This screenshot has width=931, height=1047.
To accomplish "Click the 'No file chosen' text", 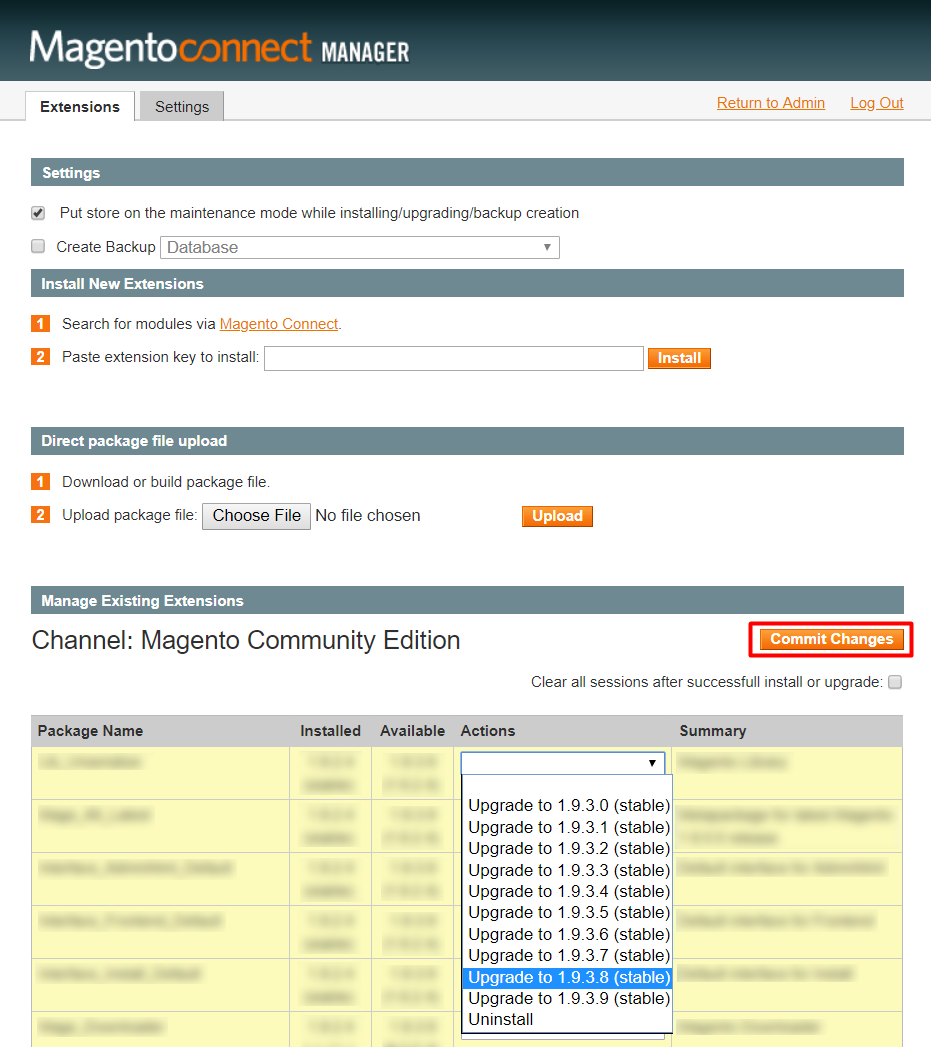I will pos(367,515).
